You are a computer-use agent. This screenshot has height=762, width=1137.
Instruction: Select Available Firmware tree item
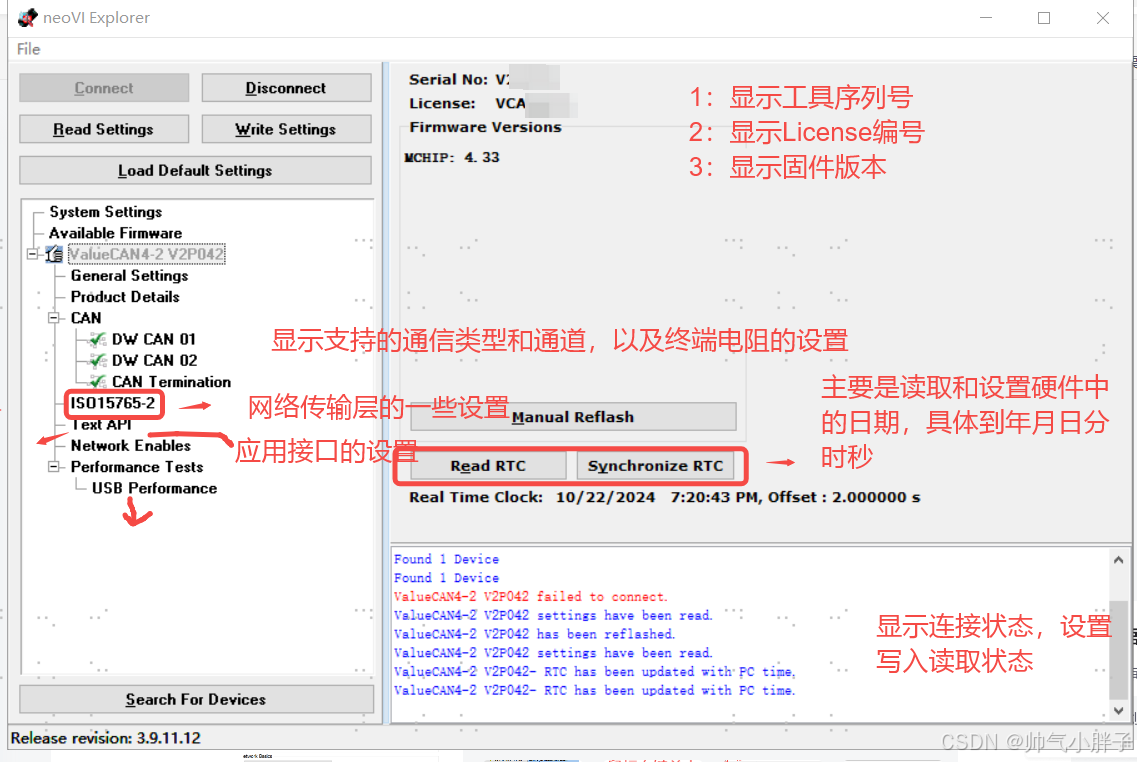click(115, 233)
